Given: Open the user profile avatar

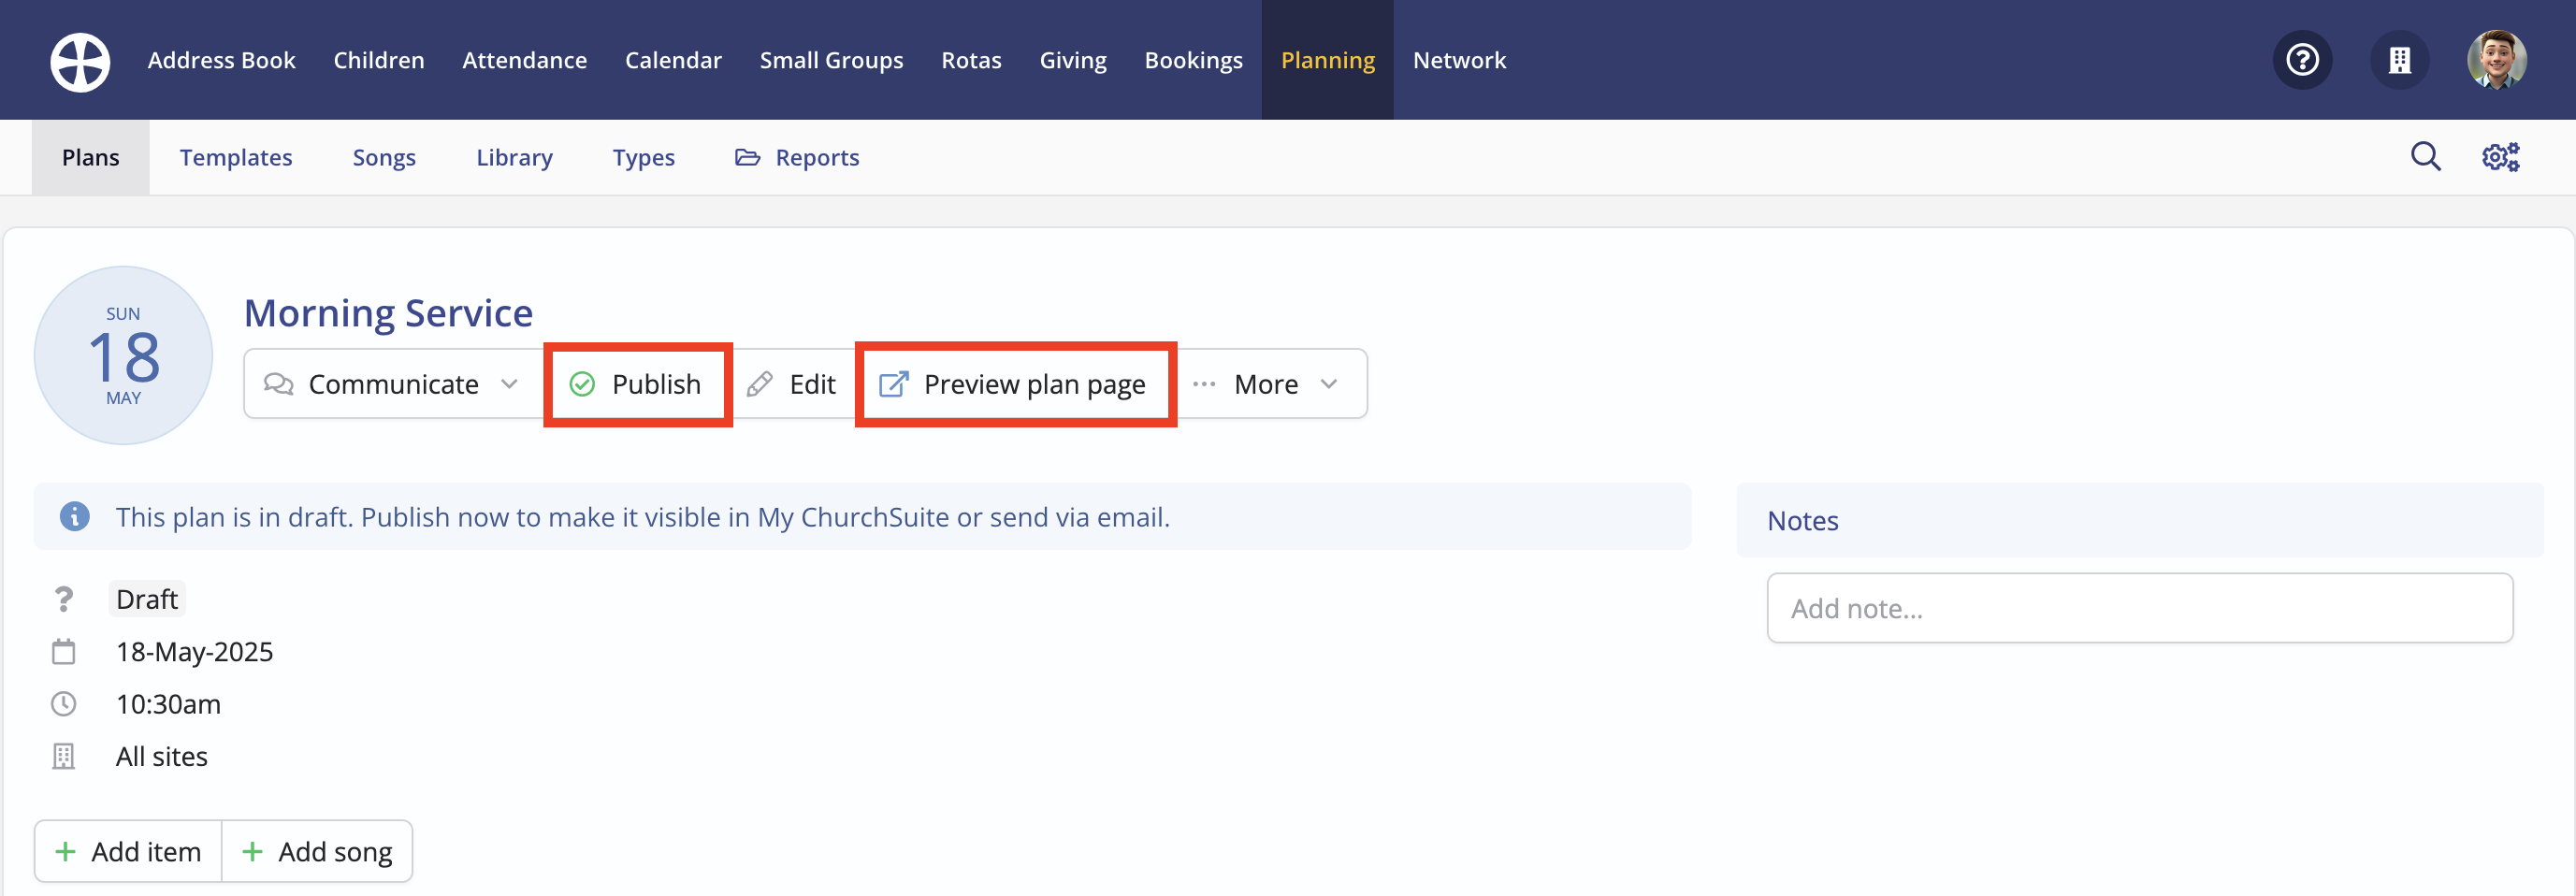Looking at the screenshot, I should pyautogui.click(x=2496, y=60).
